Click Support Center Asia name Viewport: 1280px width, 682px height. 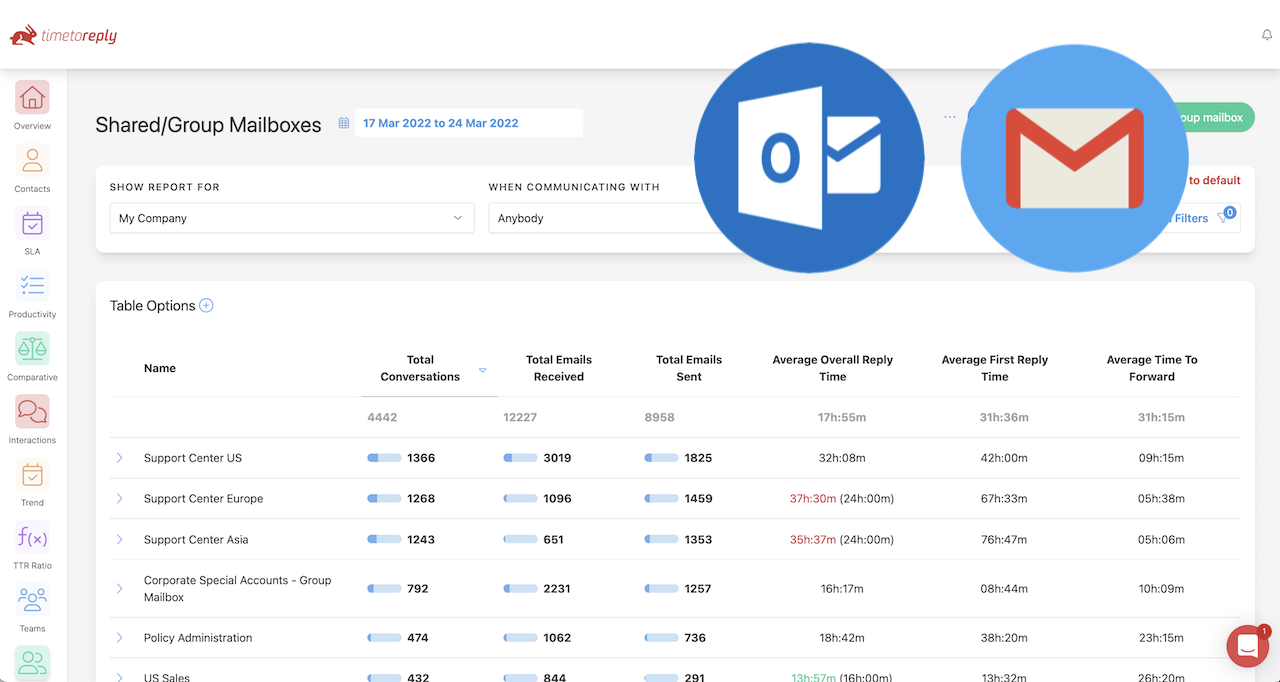pos(196,539)
